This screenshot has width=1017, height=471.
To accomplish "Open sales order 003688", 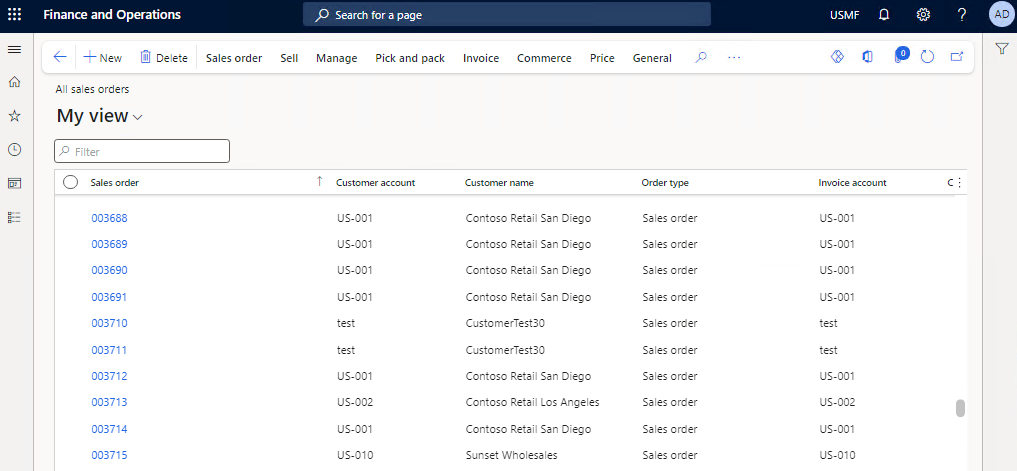I will (109, 218).
